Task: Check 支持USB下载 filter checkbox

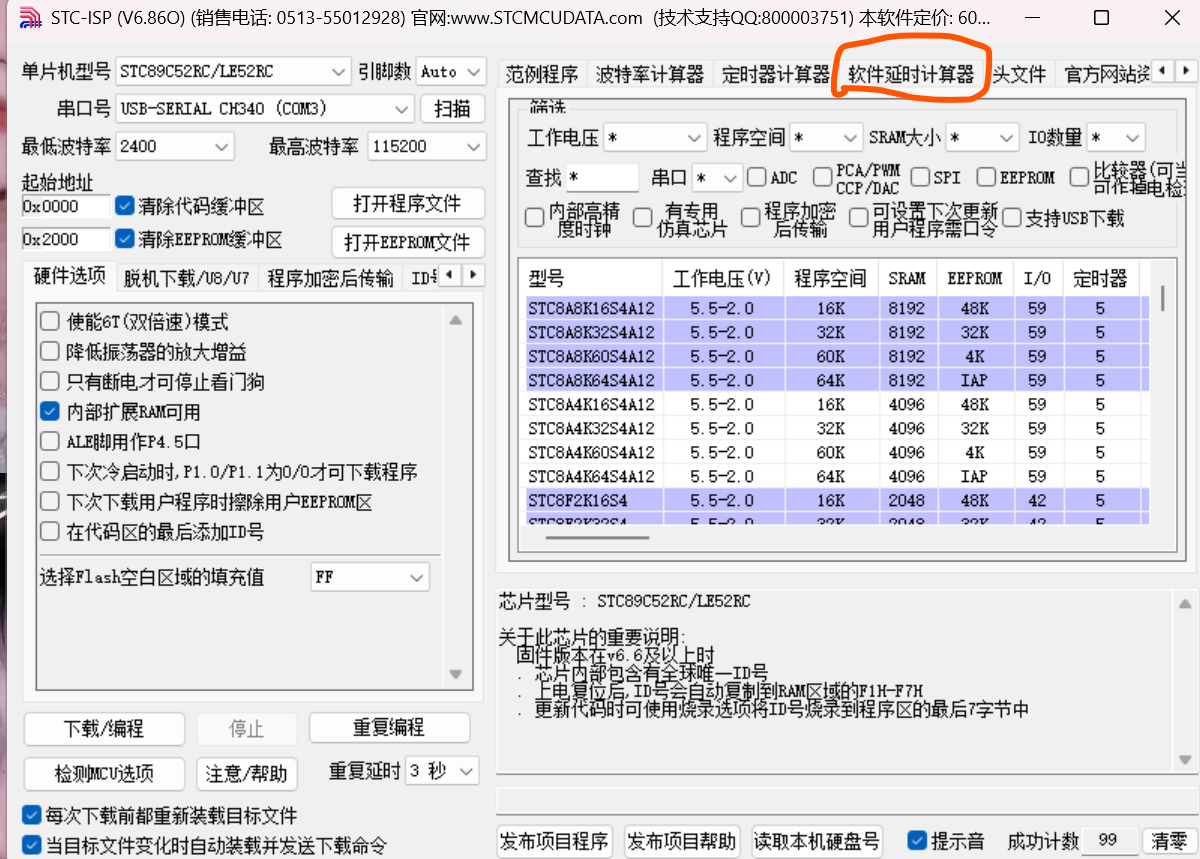Action: (x=1012, y=217)
